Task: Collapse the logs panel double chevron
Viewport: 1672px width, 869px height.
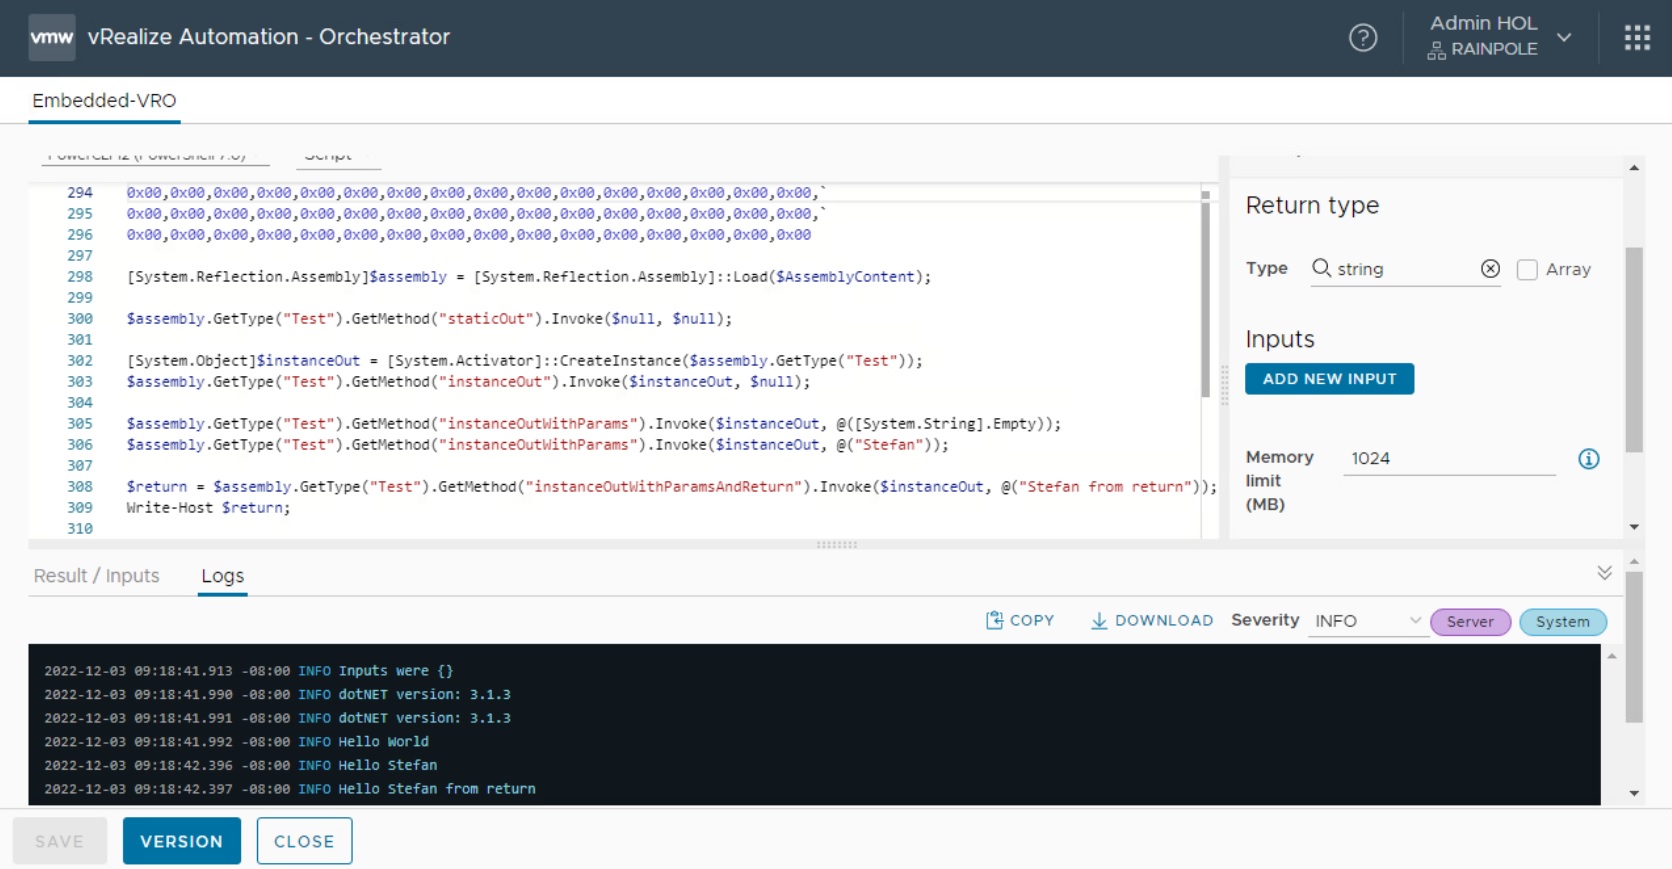Action: point(1604,573)
